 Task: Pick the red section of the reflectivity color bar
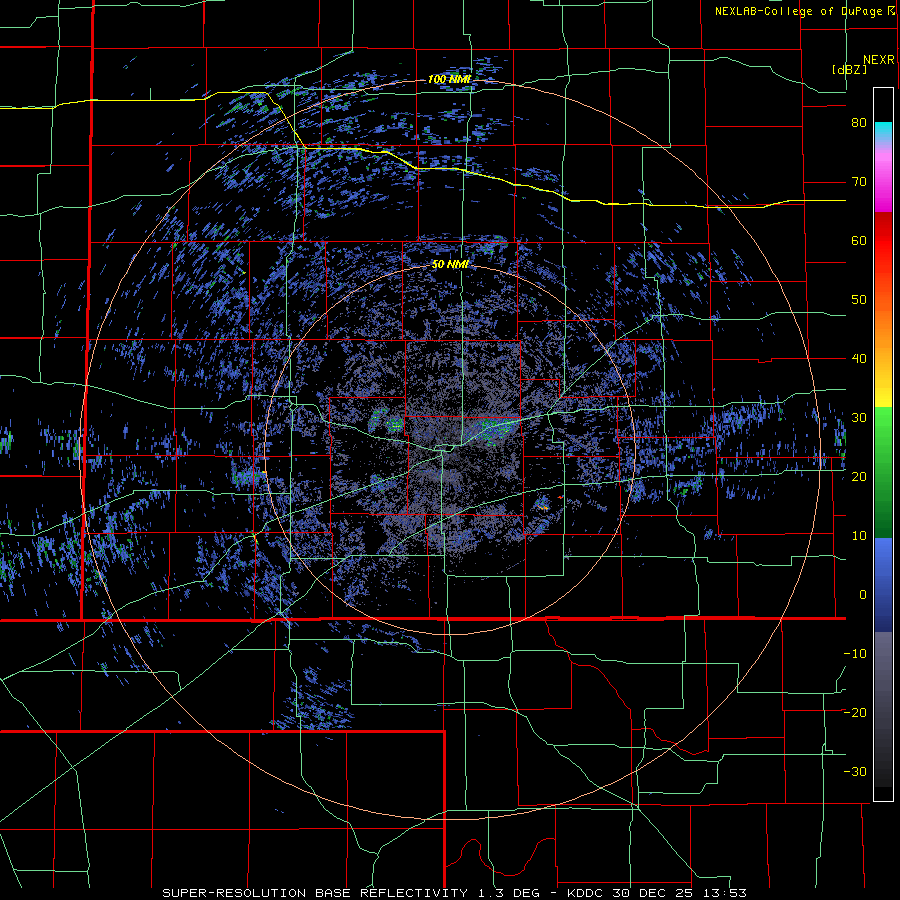coord(883,241)
